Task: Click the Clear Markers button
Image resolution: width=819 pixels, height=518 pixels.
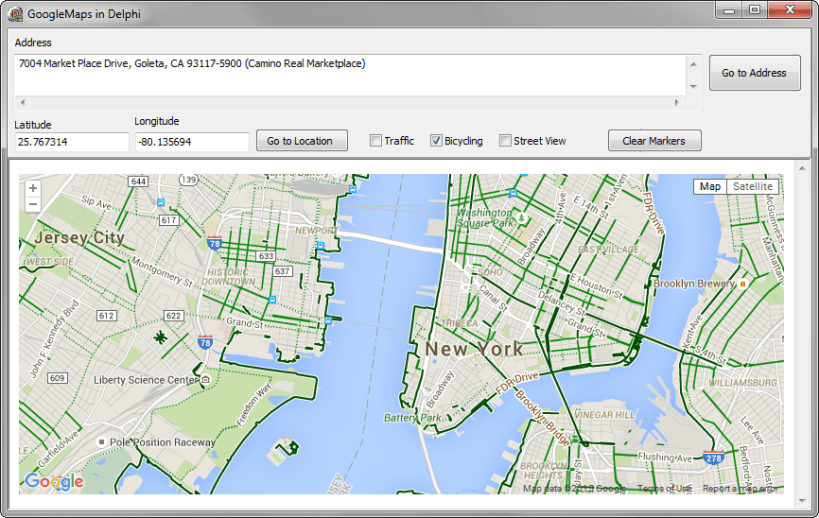Action: click(x=654, y=141)
